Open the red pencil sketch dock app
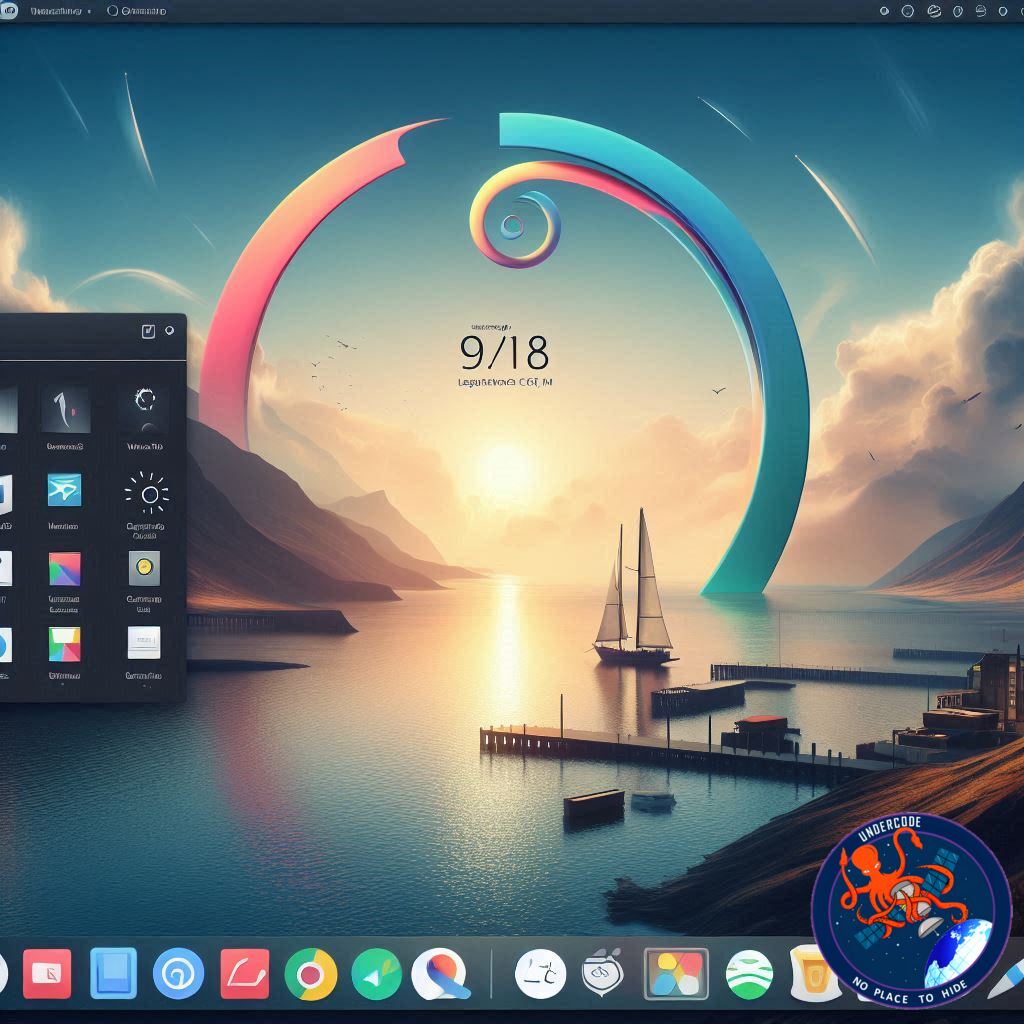1024x1024 pixels. pos(245,974)
